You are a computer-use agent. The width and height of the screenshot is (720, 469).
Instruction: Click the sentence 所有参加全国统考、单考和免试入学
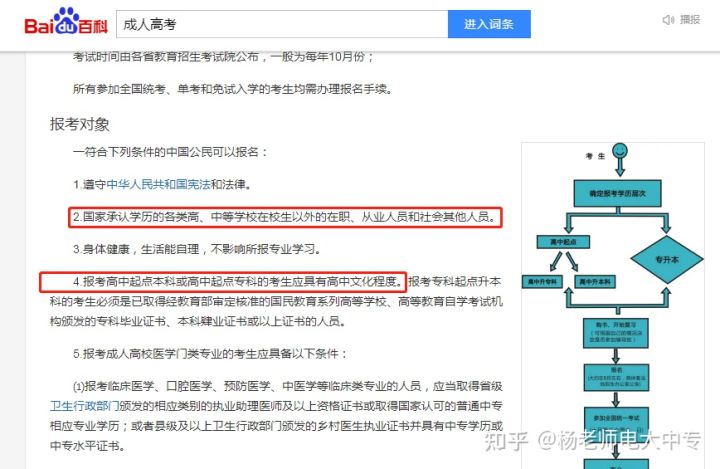point(232,89)
